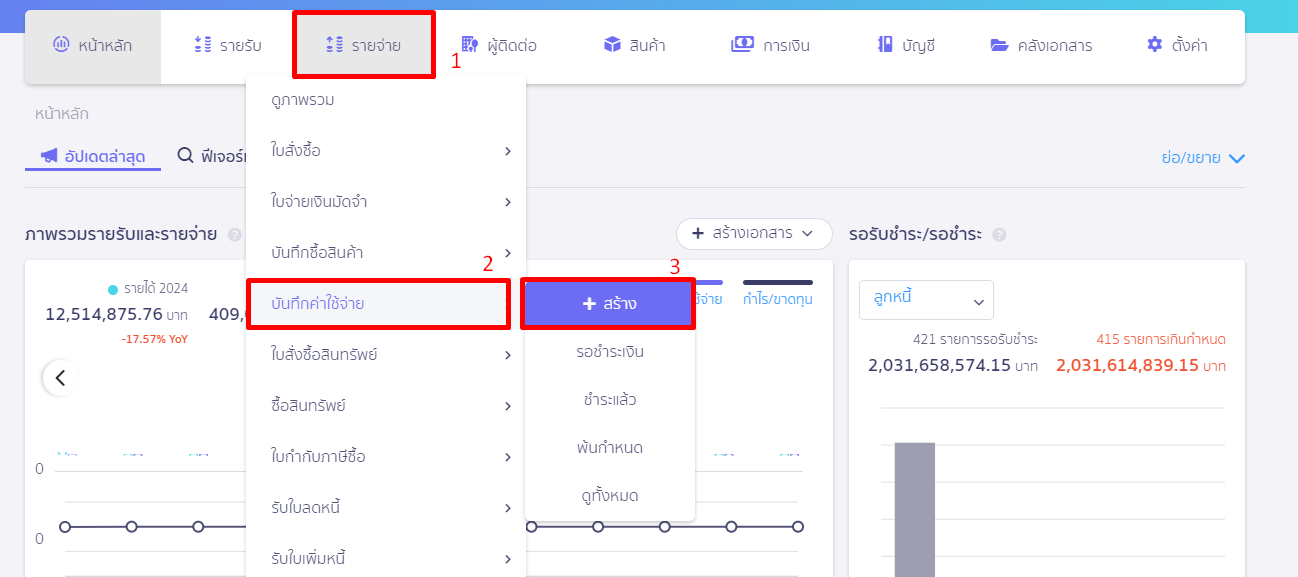Open the หน้าหลัก home tab

click(93, 46)
